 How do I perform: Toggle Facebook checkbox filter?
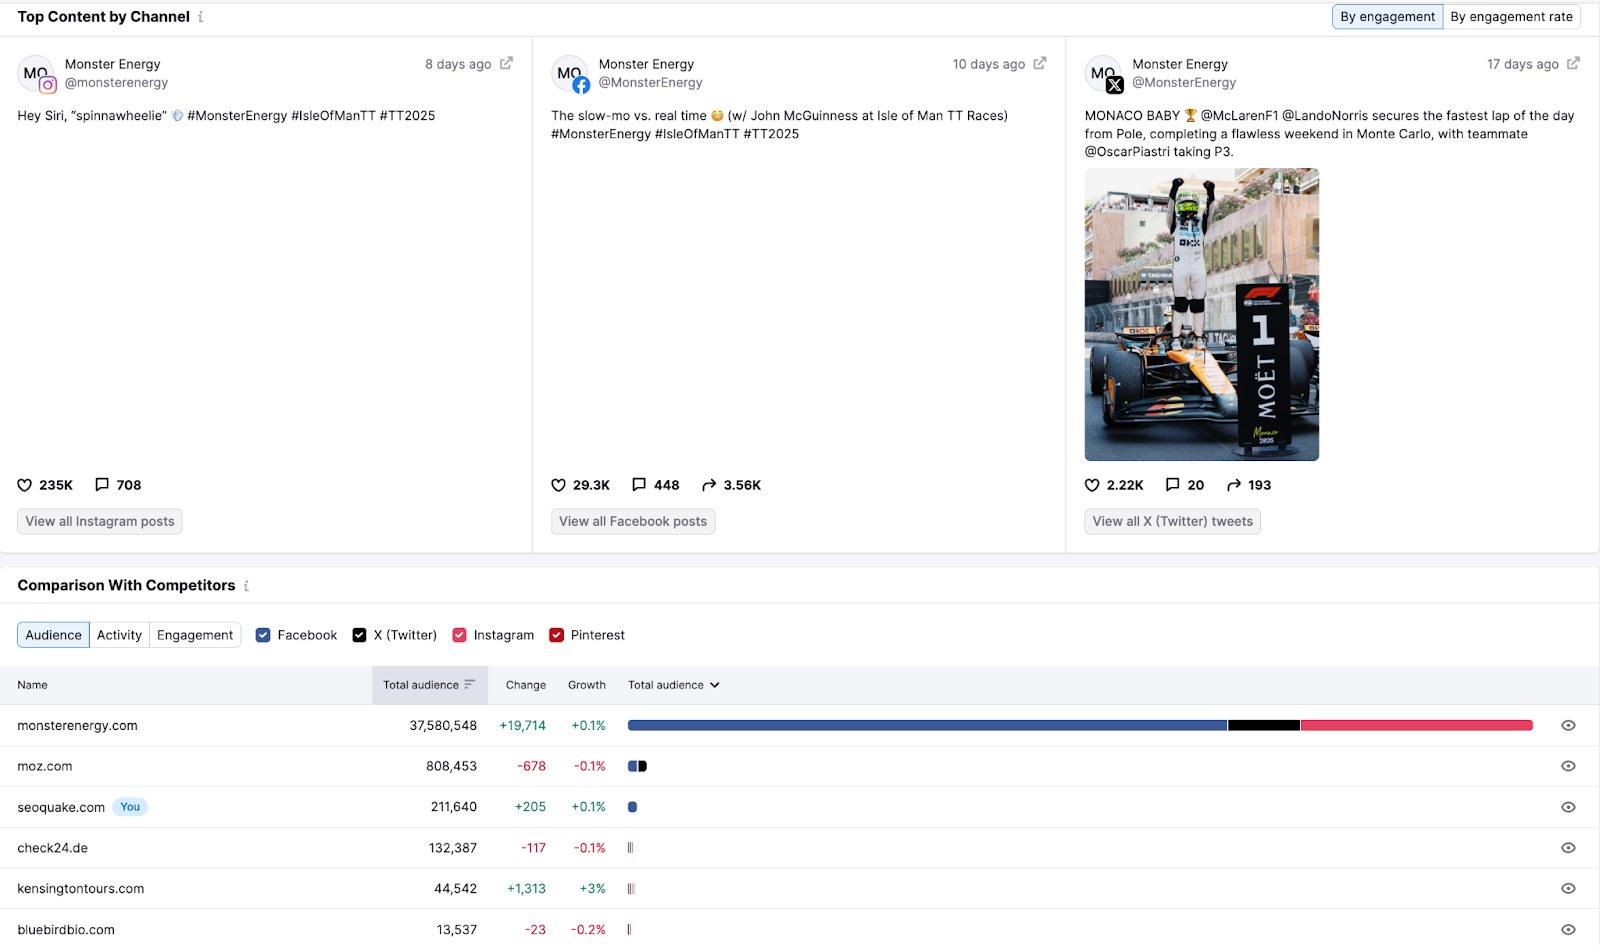pos(263,635)
